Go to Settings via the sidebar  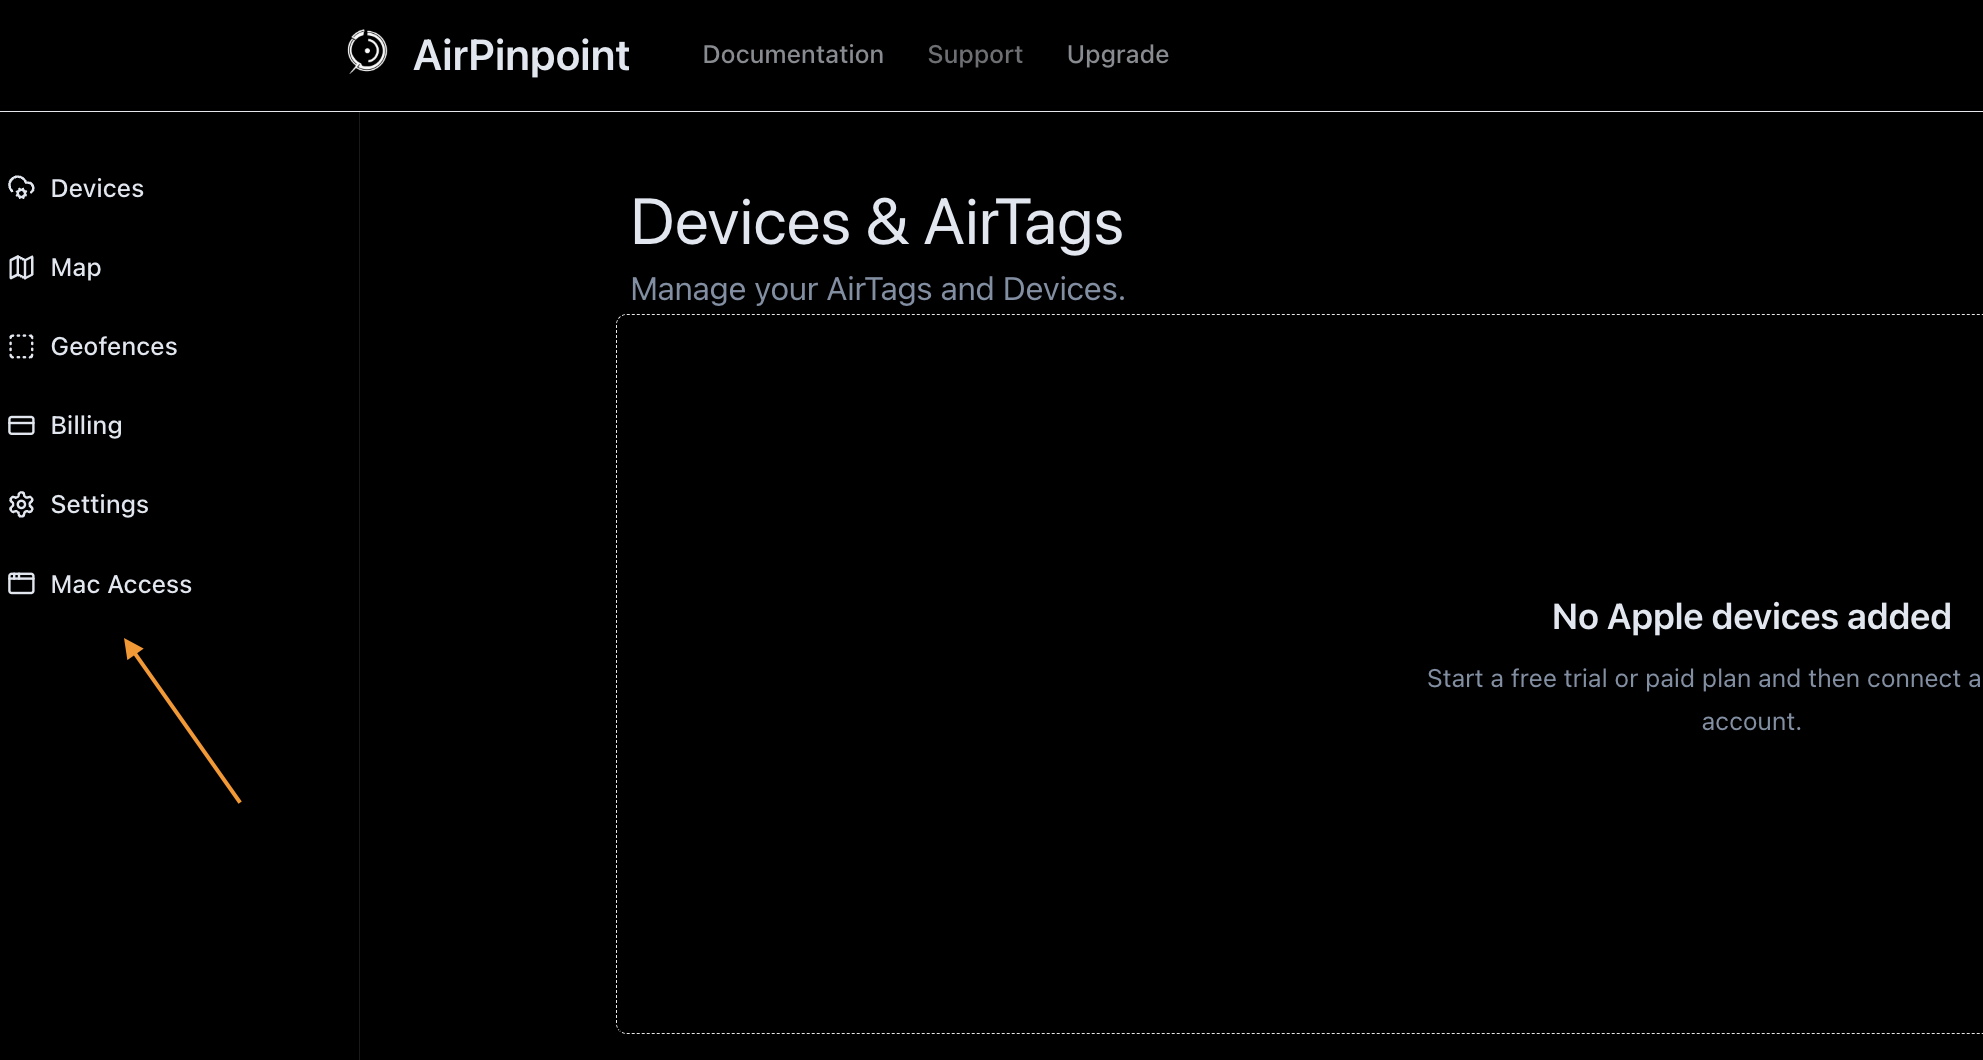point(99,504)
